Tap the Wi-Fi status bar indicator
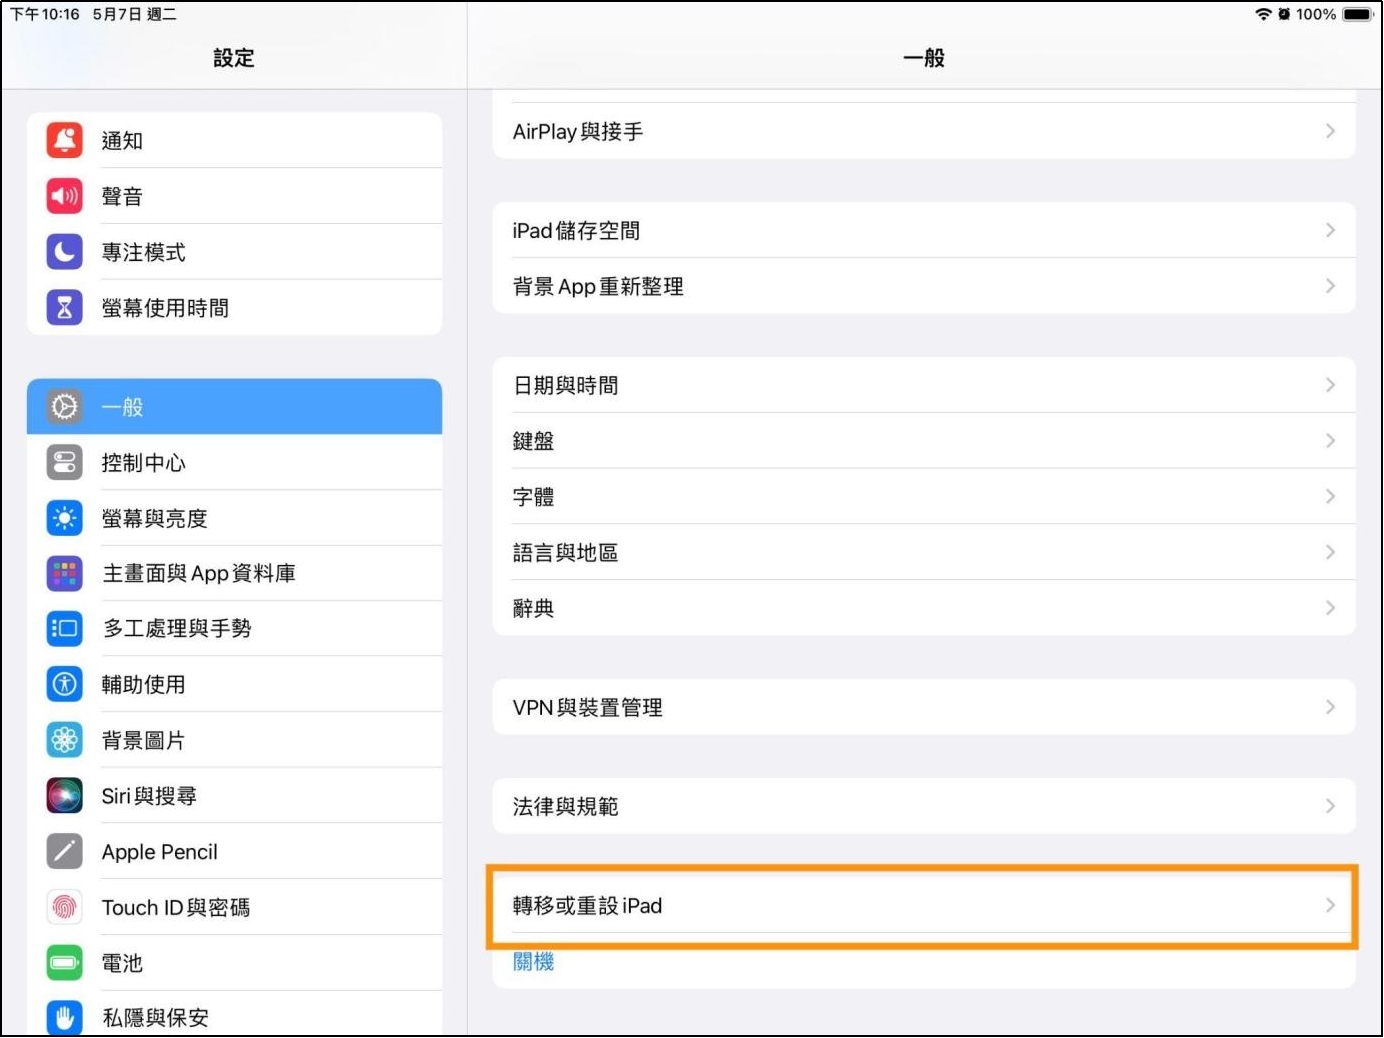The width and height of the screenshot is (1384, 1038). tap(1263, 14)
